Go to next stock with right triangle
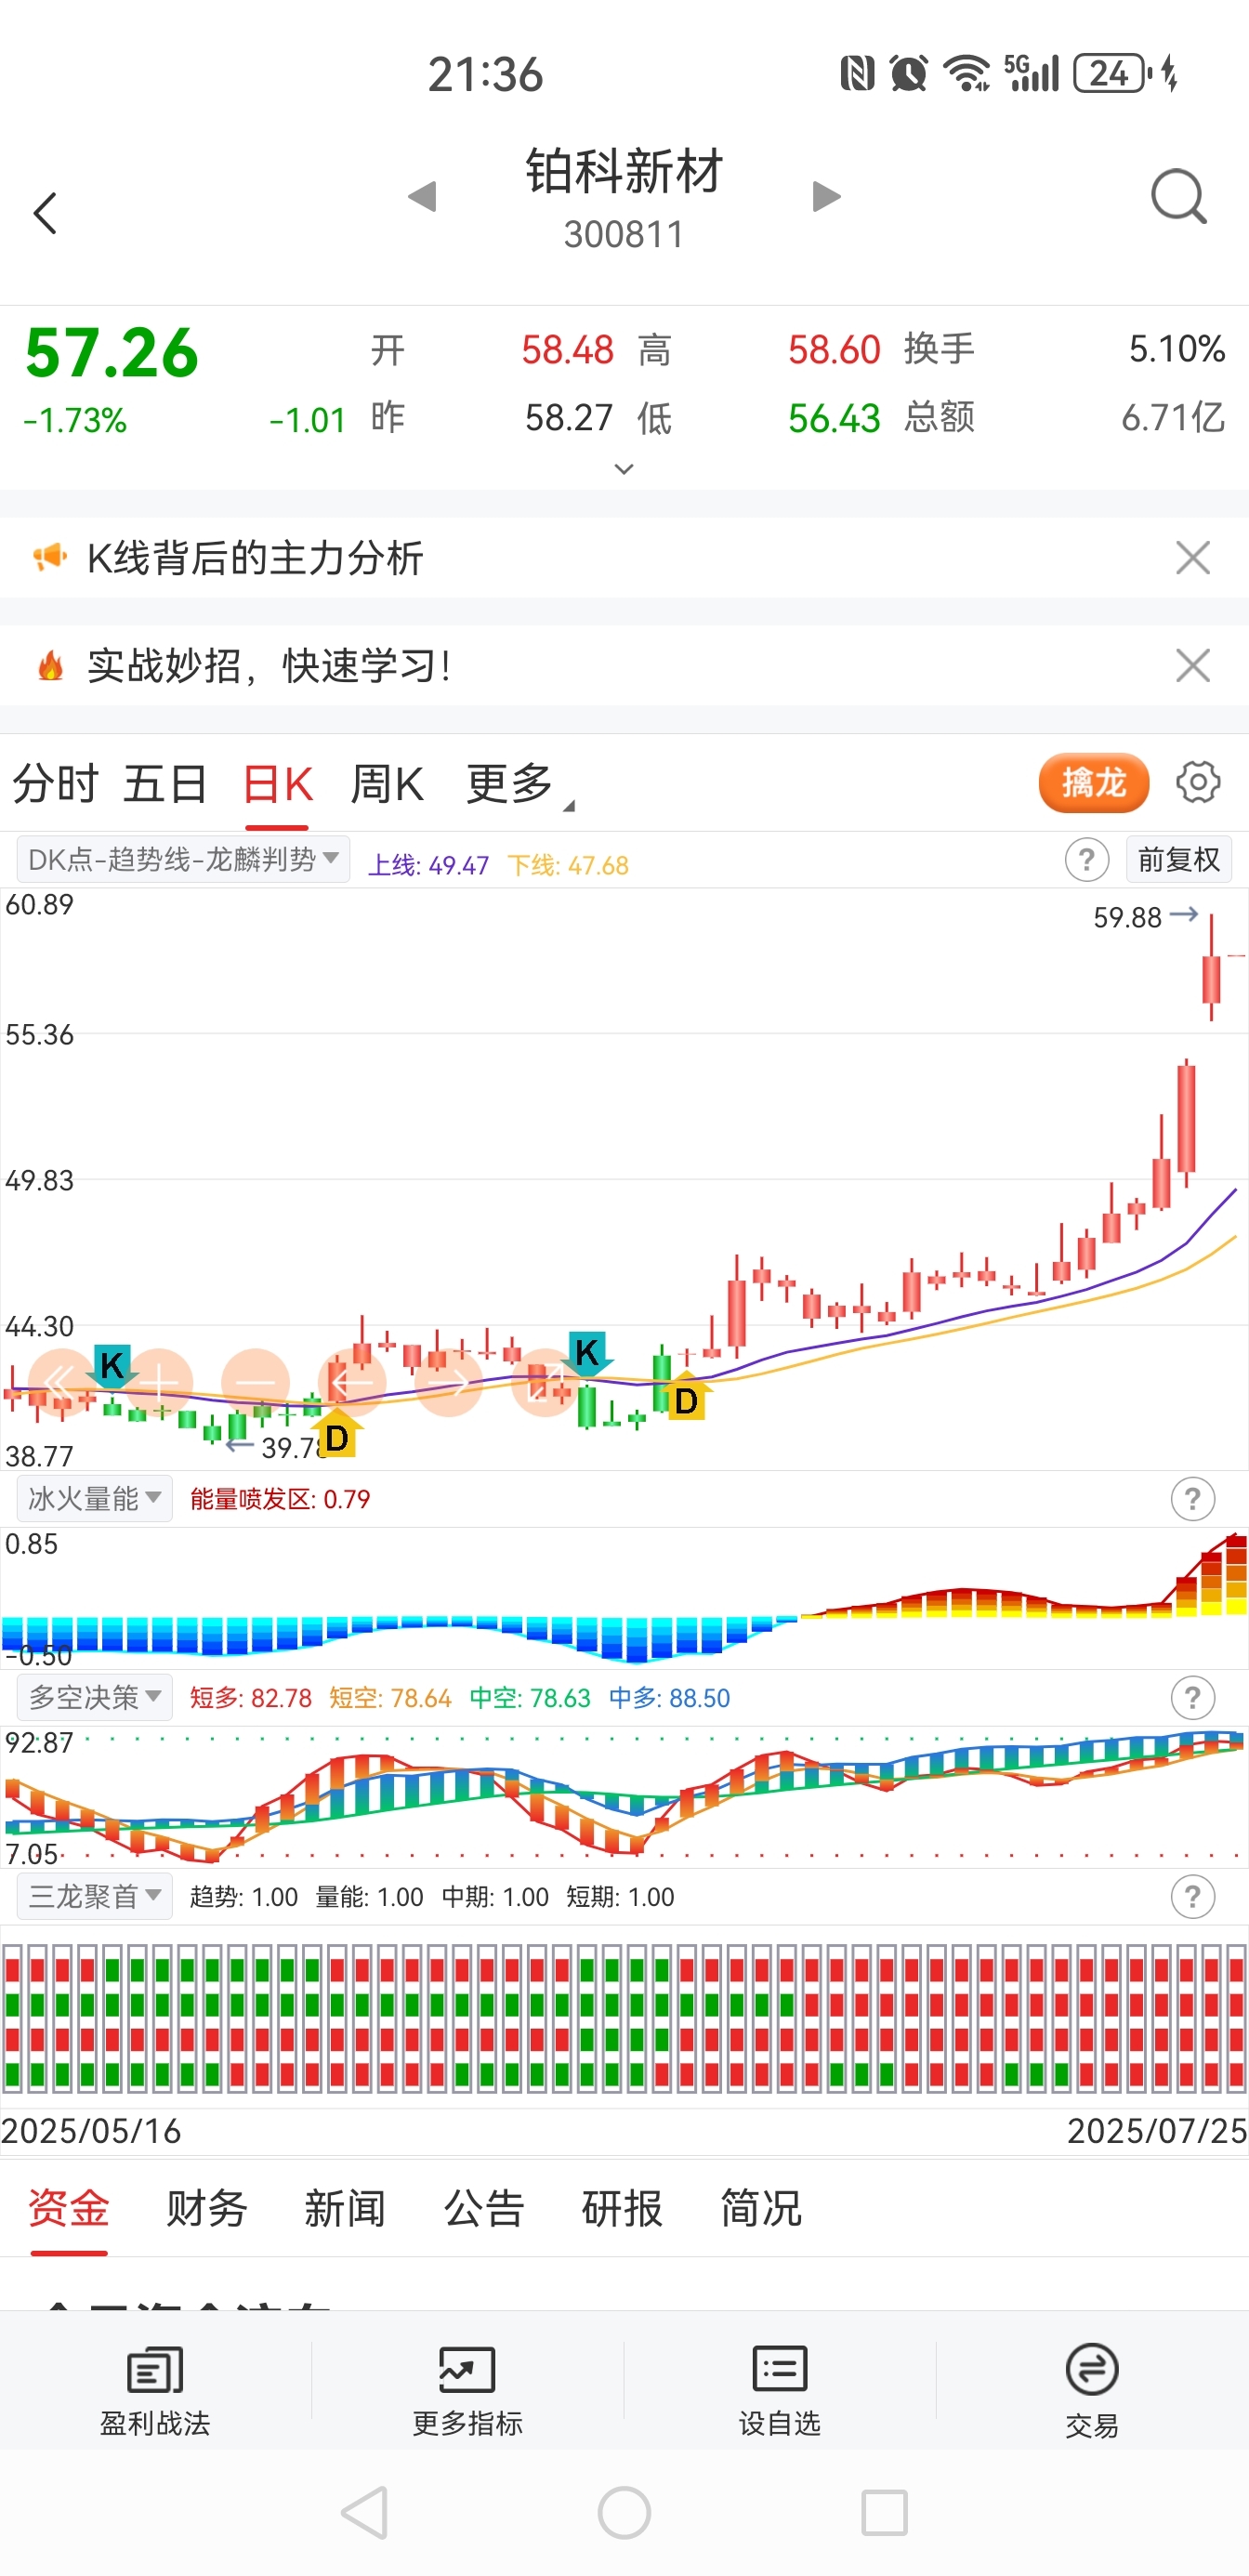Screen dimensions: 1249x2576 (x=826, y=196)
